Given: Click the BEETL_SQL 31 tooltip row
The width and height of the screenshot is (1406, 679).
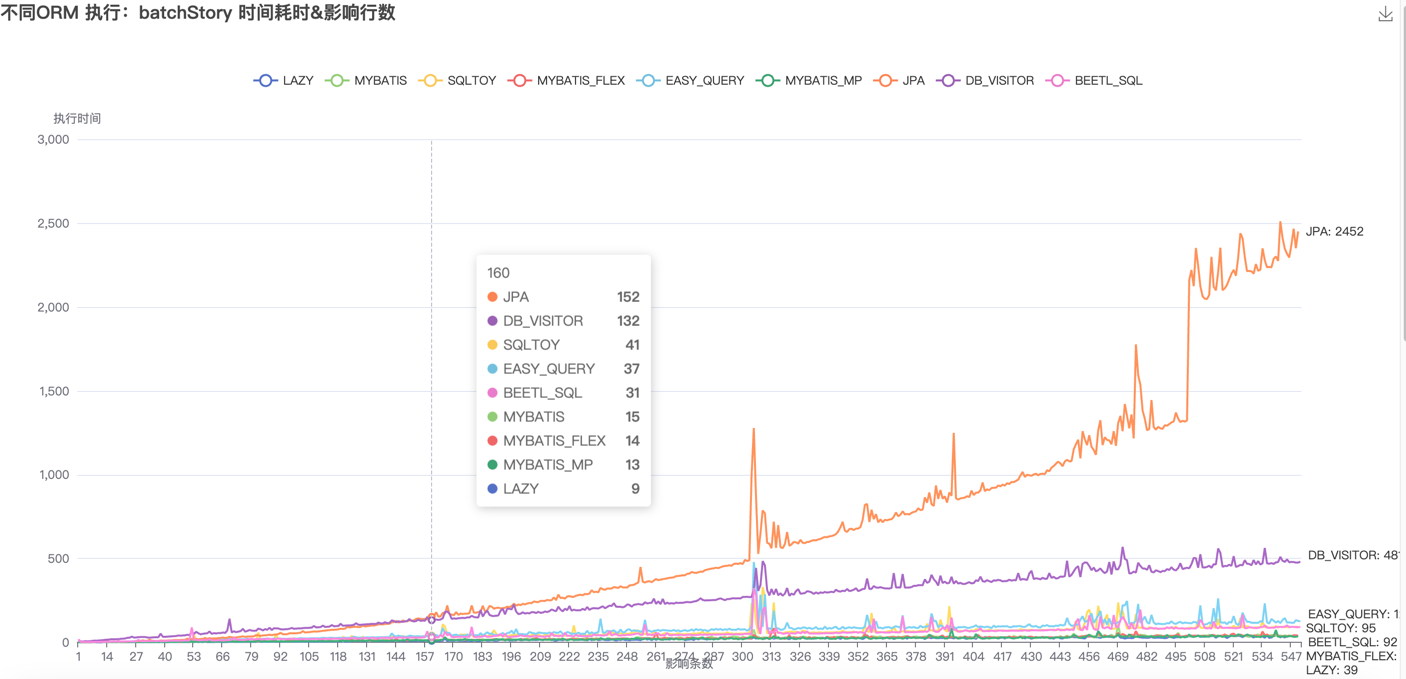Looking at the screenshot, I should [563, 393].
